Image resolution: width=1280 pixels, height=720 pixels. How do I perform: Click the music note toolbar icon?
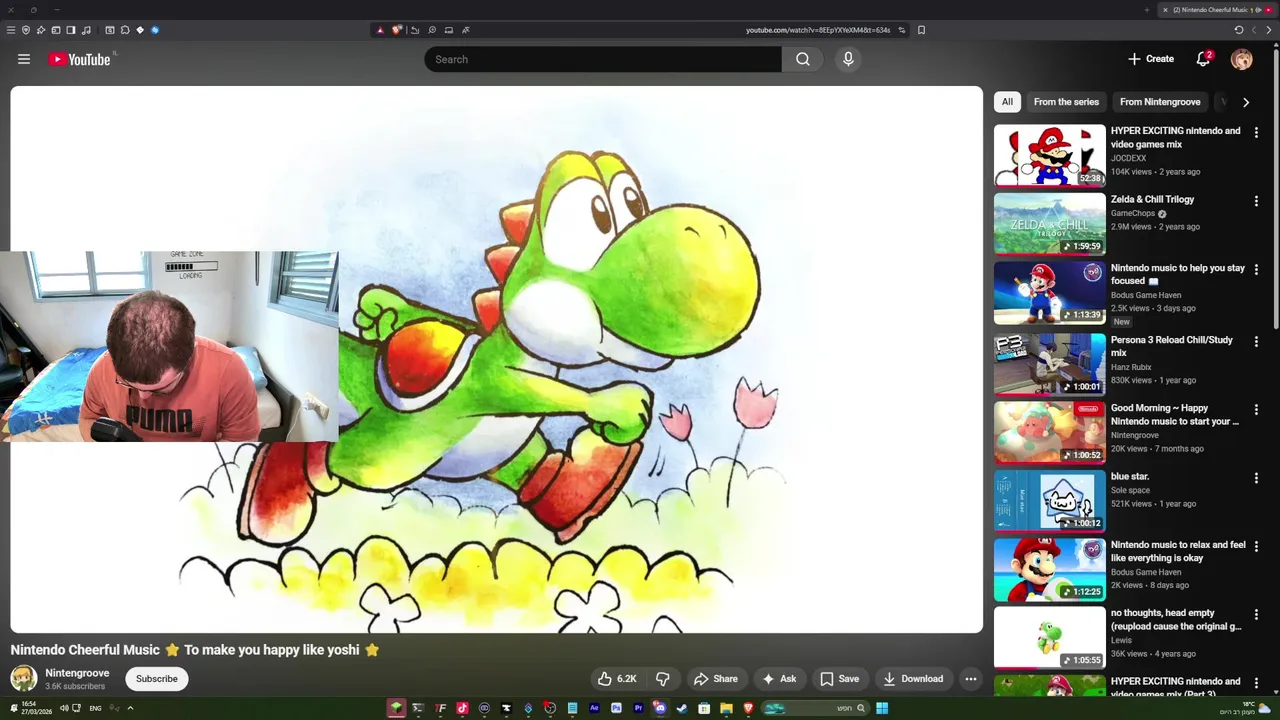[86, 30]
